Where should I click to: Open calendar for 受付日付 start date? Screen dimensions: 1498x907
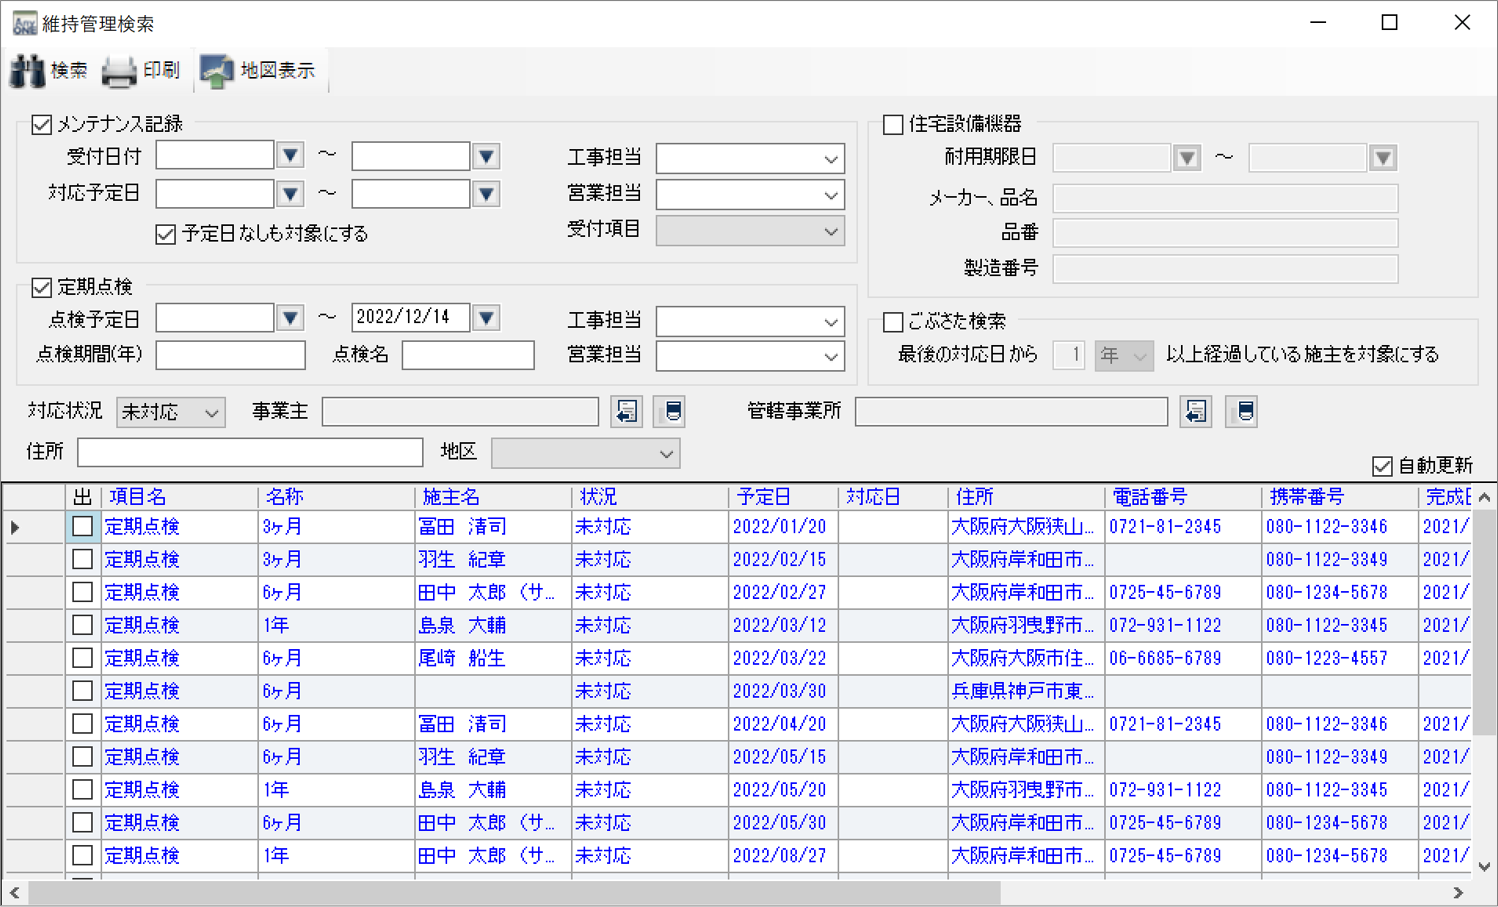click(x=290, y=156)
